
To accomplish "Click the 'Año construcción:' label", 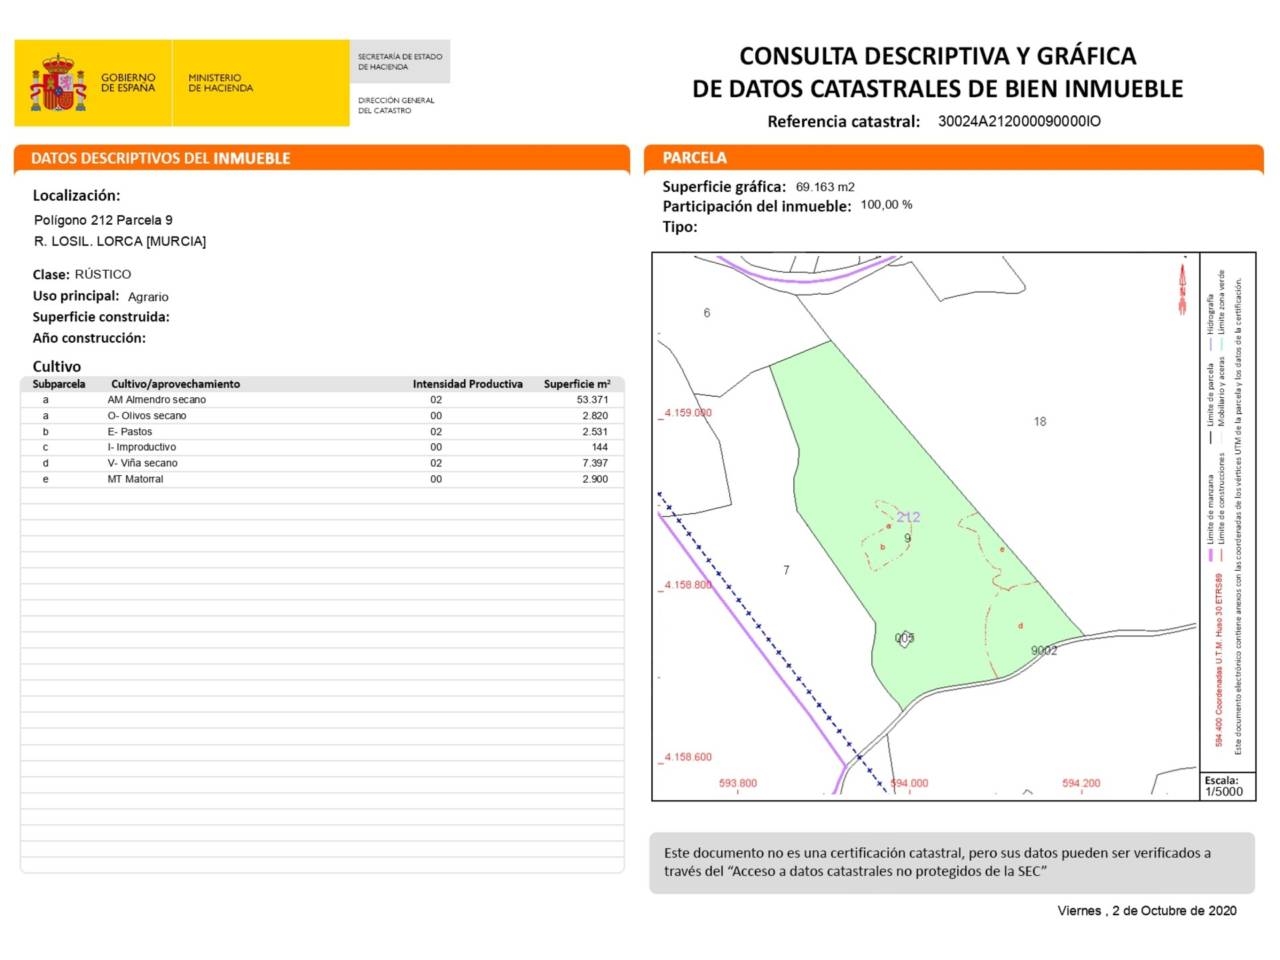I will (x=89, y=338).
